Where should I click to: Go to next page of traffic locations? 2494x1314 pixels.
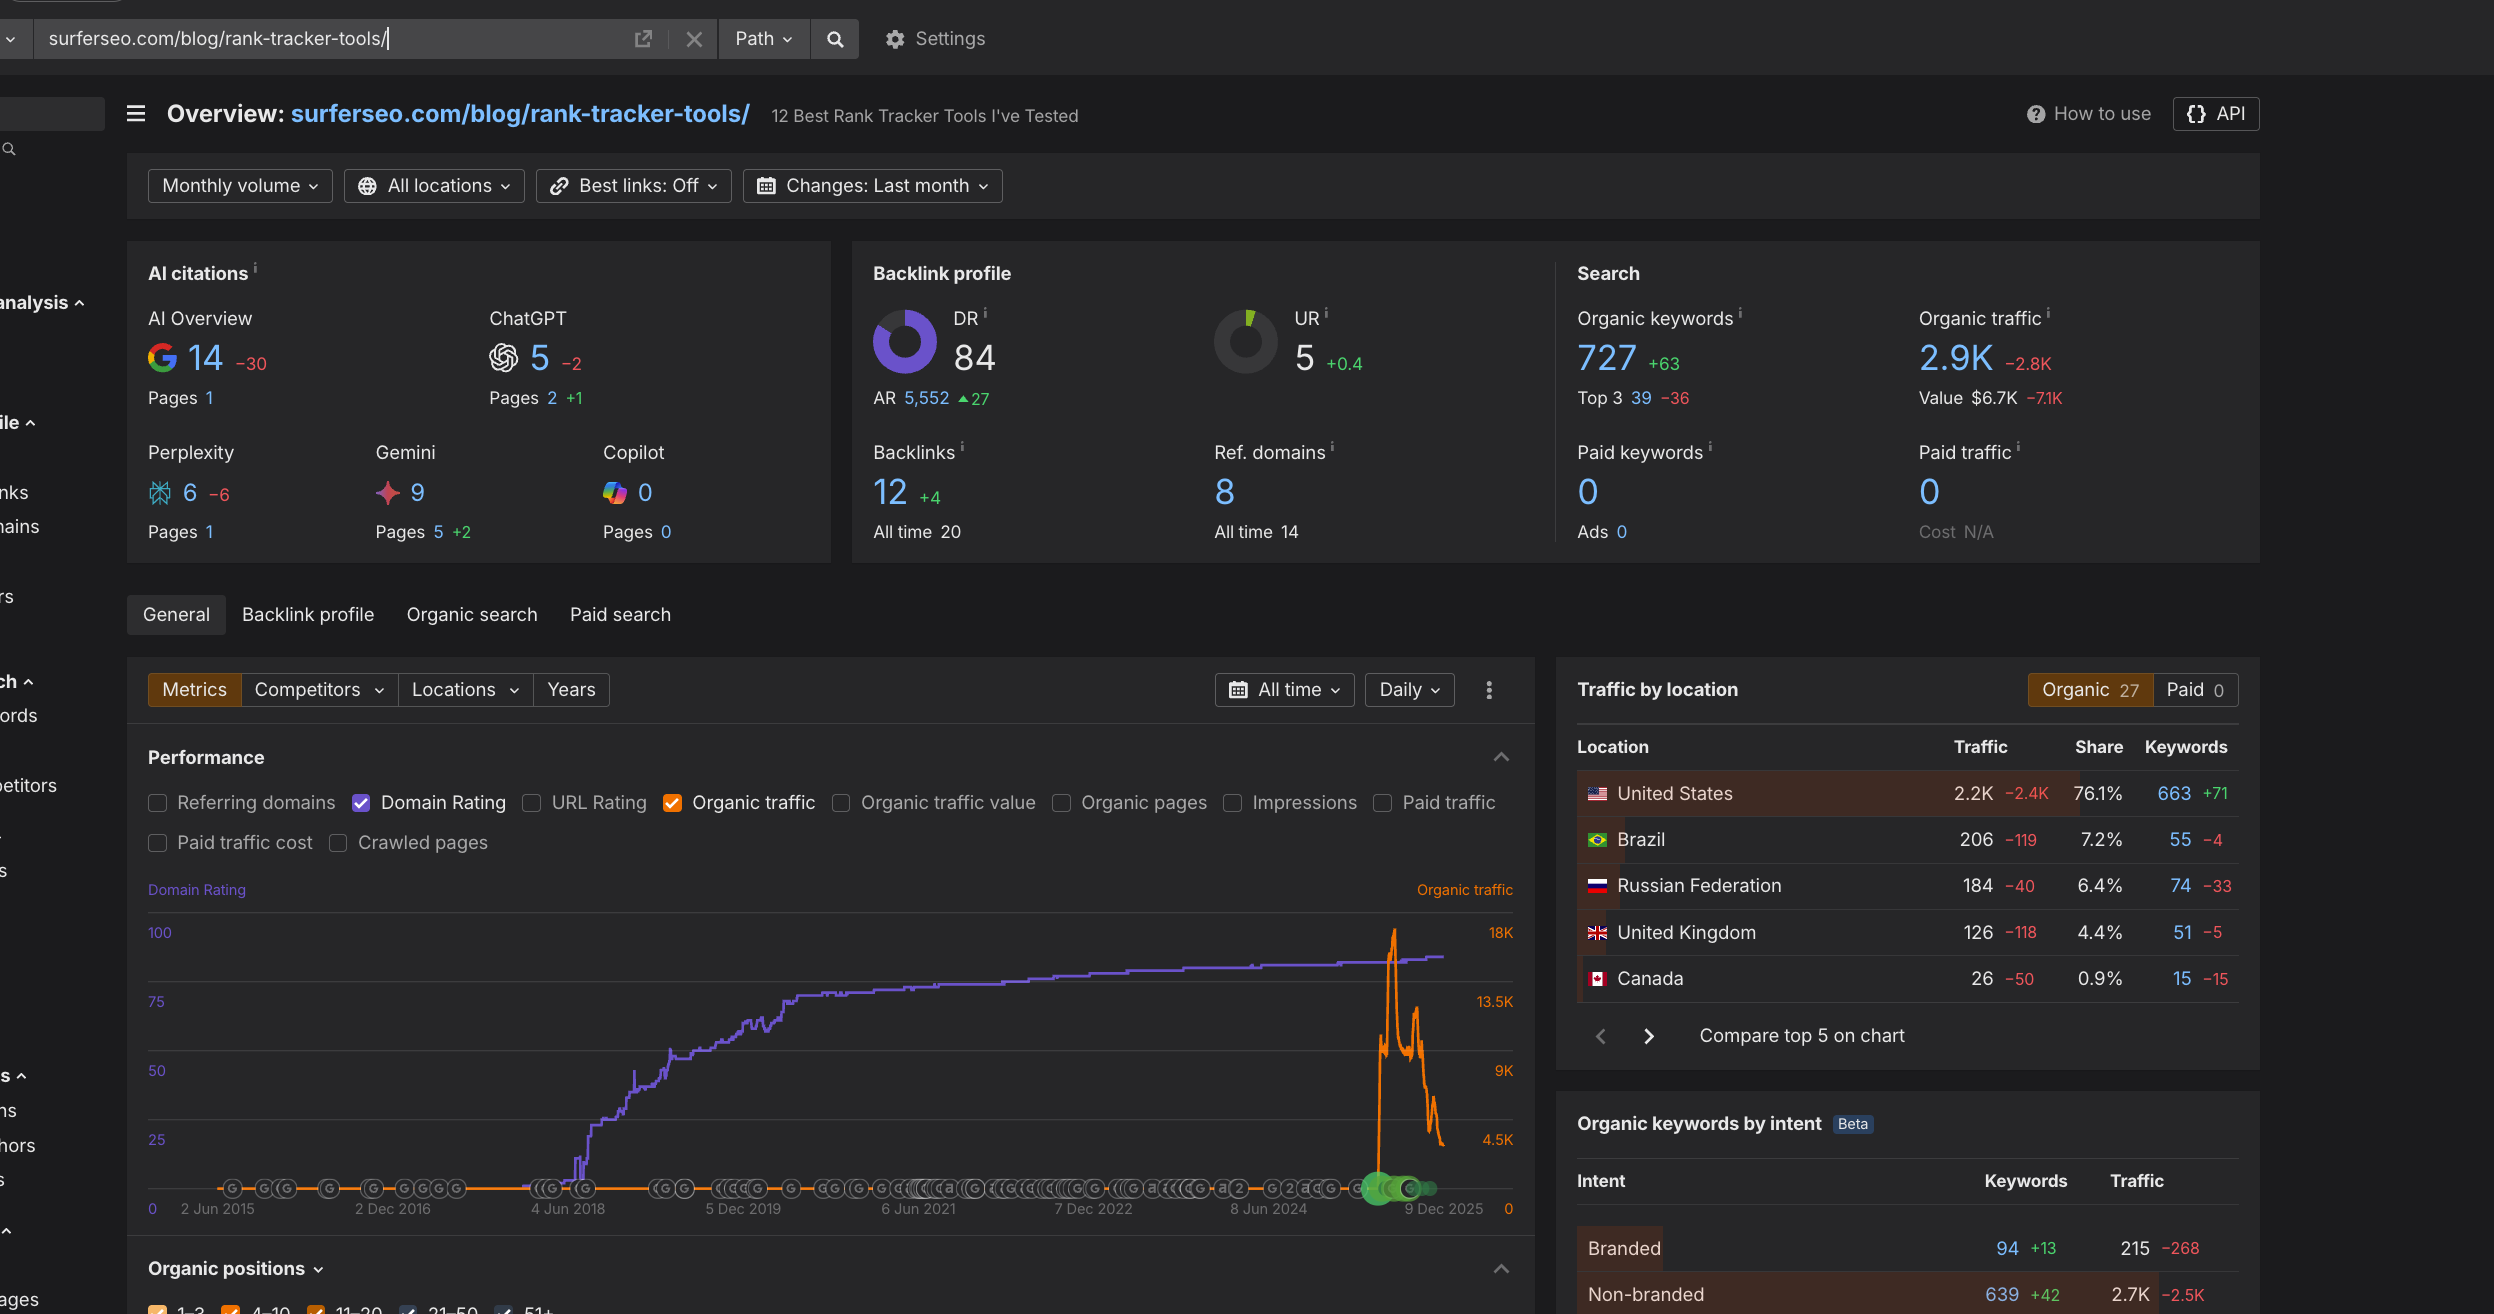[x=1649, y=1036]
